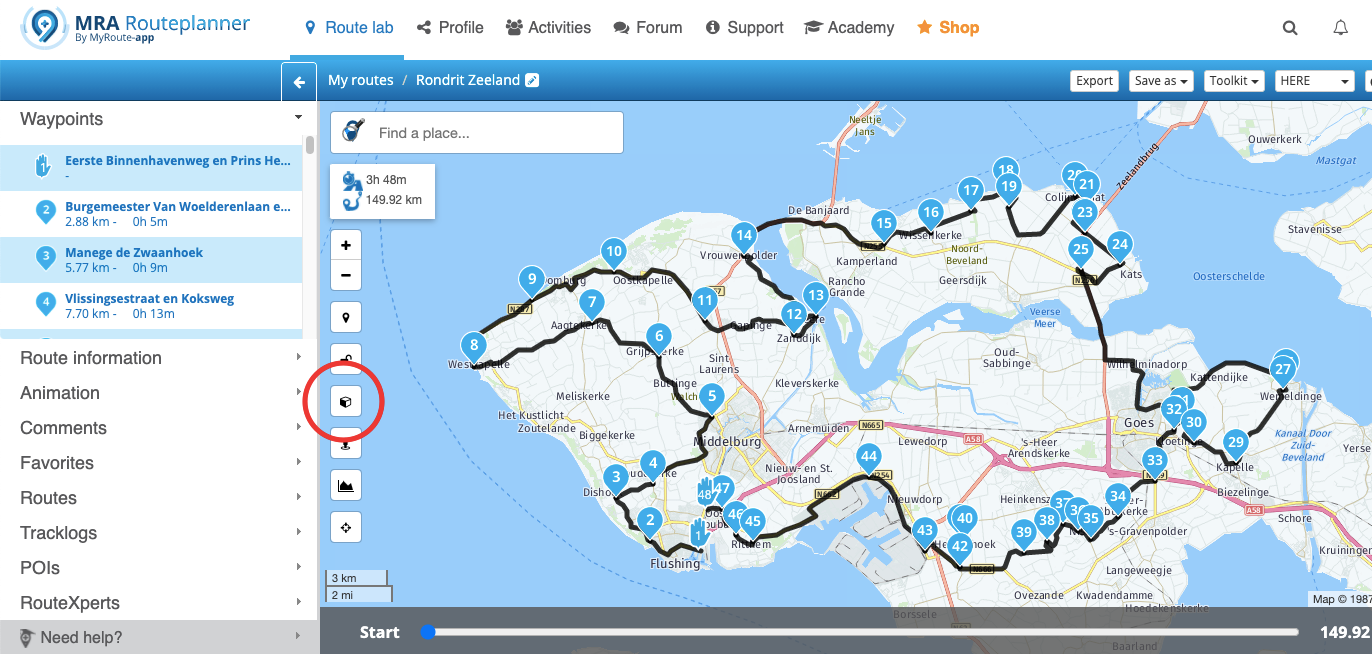The width and height of the screenshot is (1372, 654).
Task: Select waypoint marker 39 on map
Action: 1023,536
